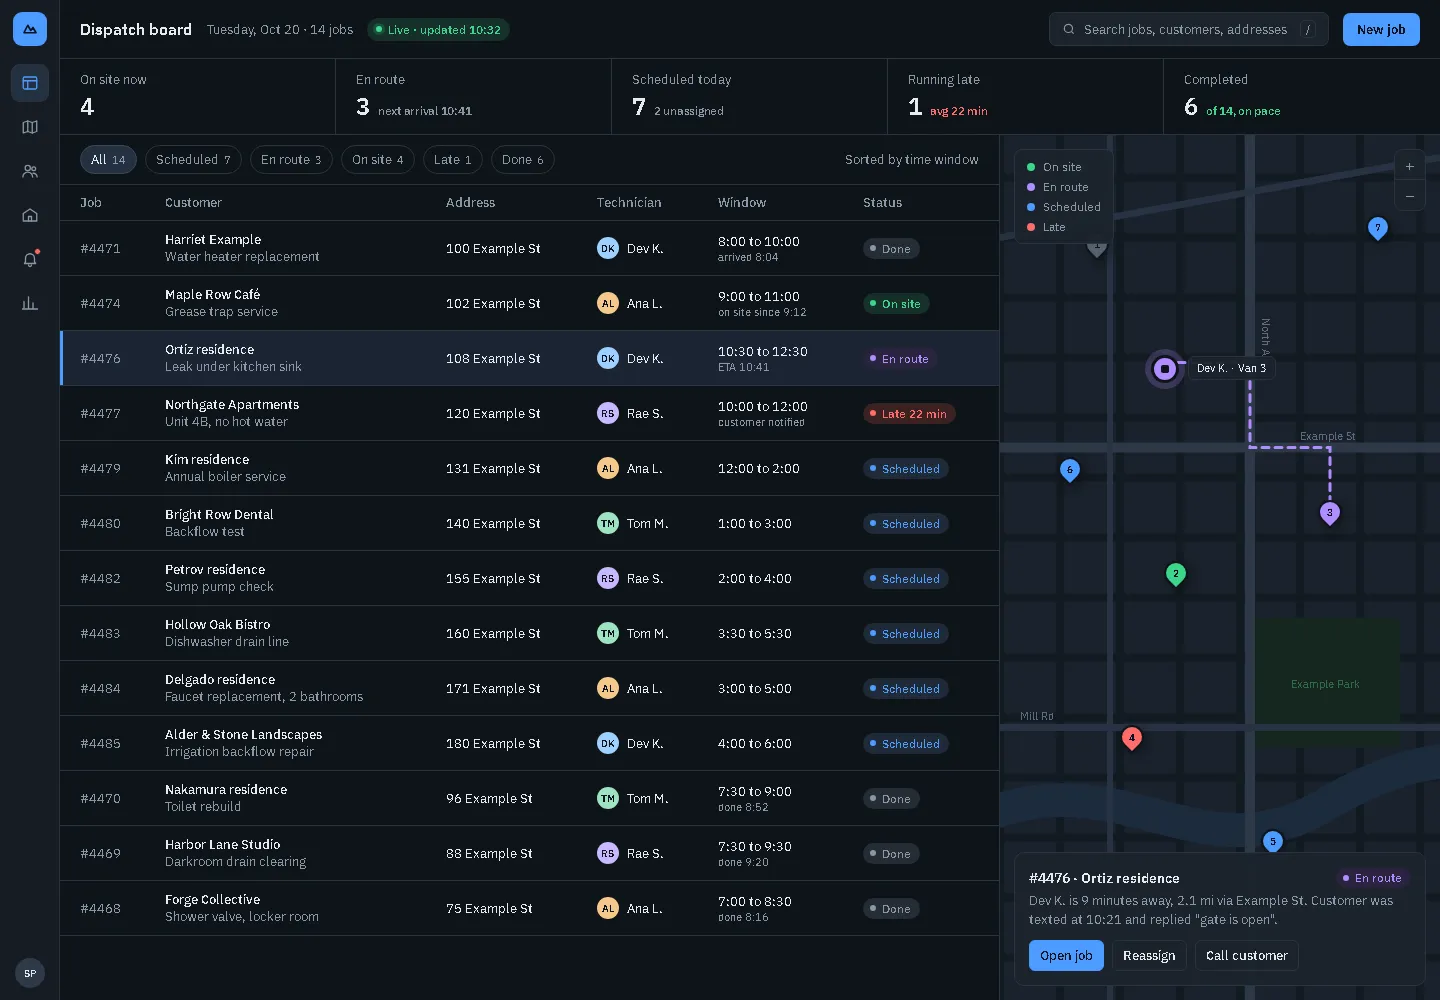Select job number #4480
Image resolution: width=1440 pixels, height=1000 pixels.
(x=100, y=523)
